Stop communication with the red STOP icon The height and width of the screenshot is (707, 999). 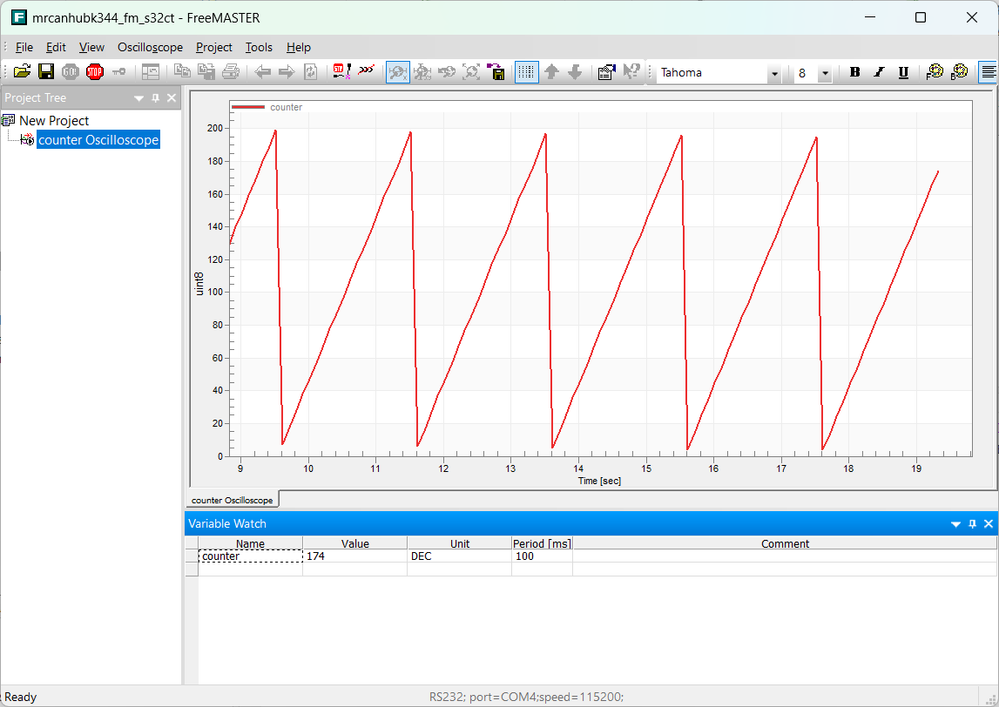pos(95,72)
